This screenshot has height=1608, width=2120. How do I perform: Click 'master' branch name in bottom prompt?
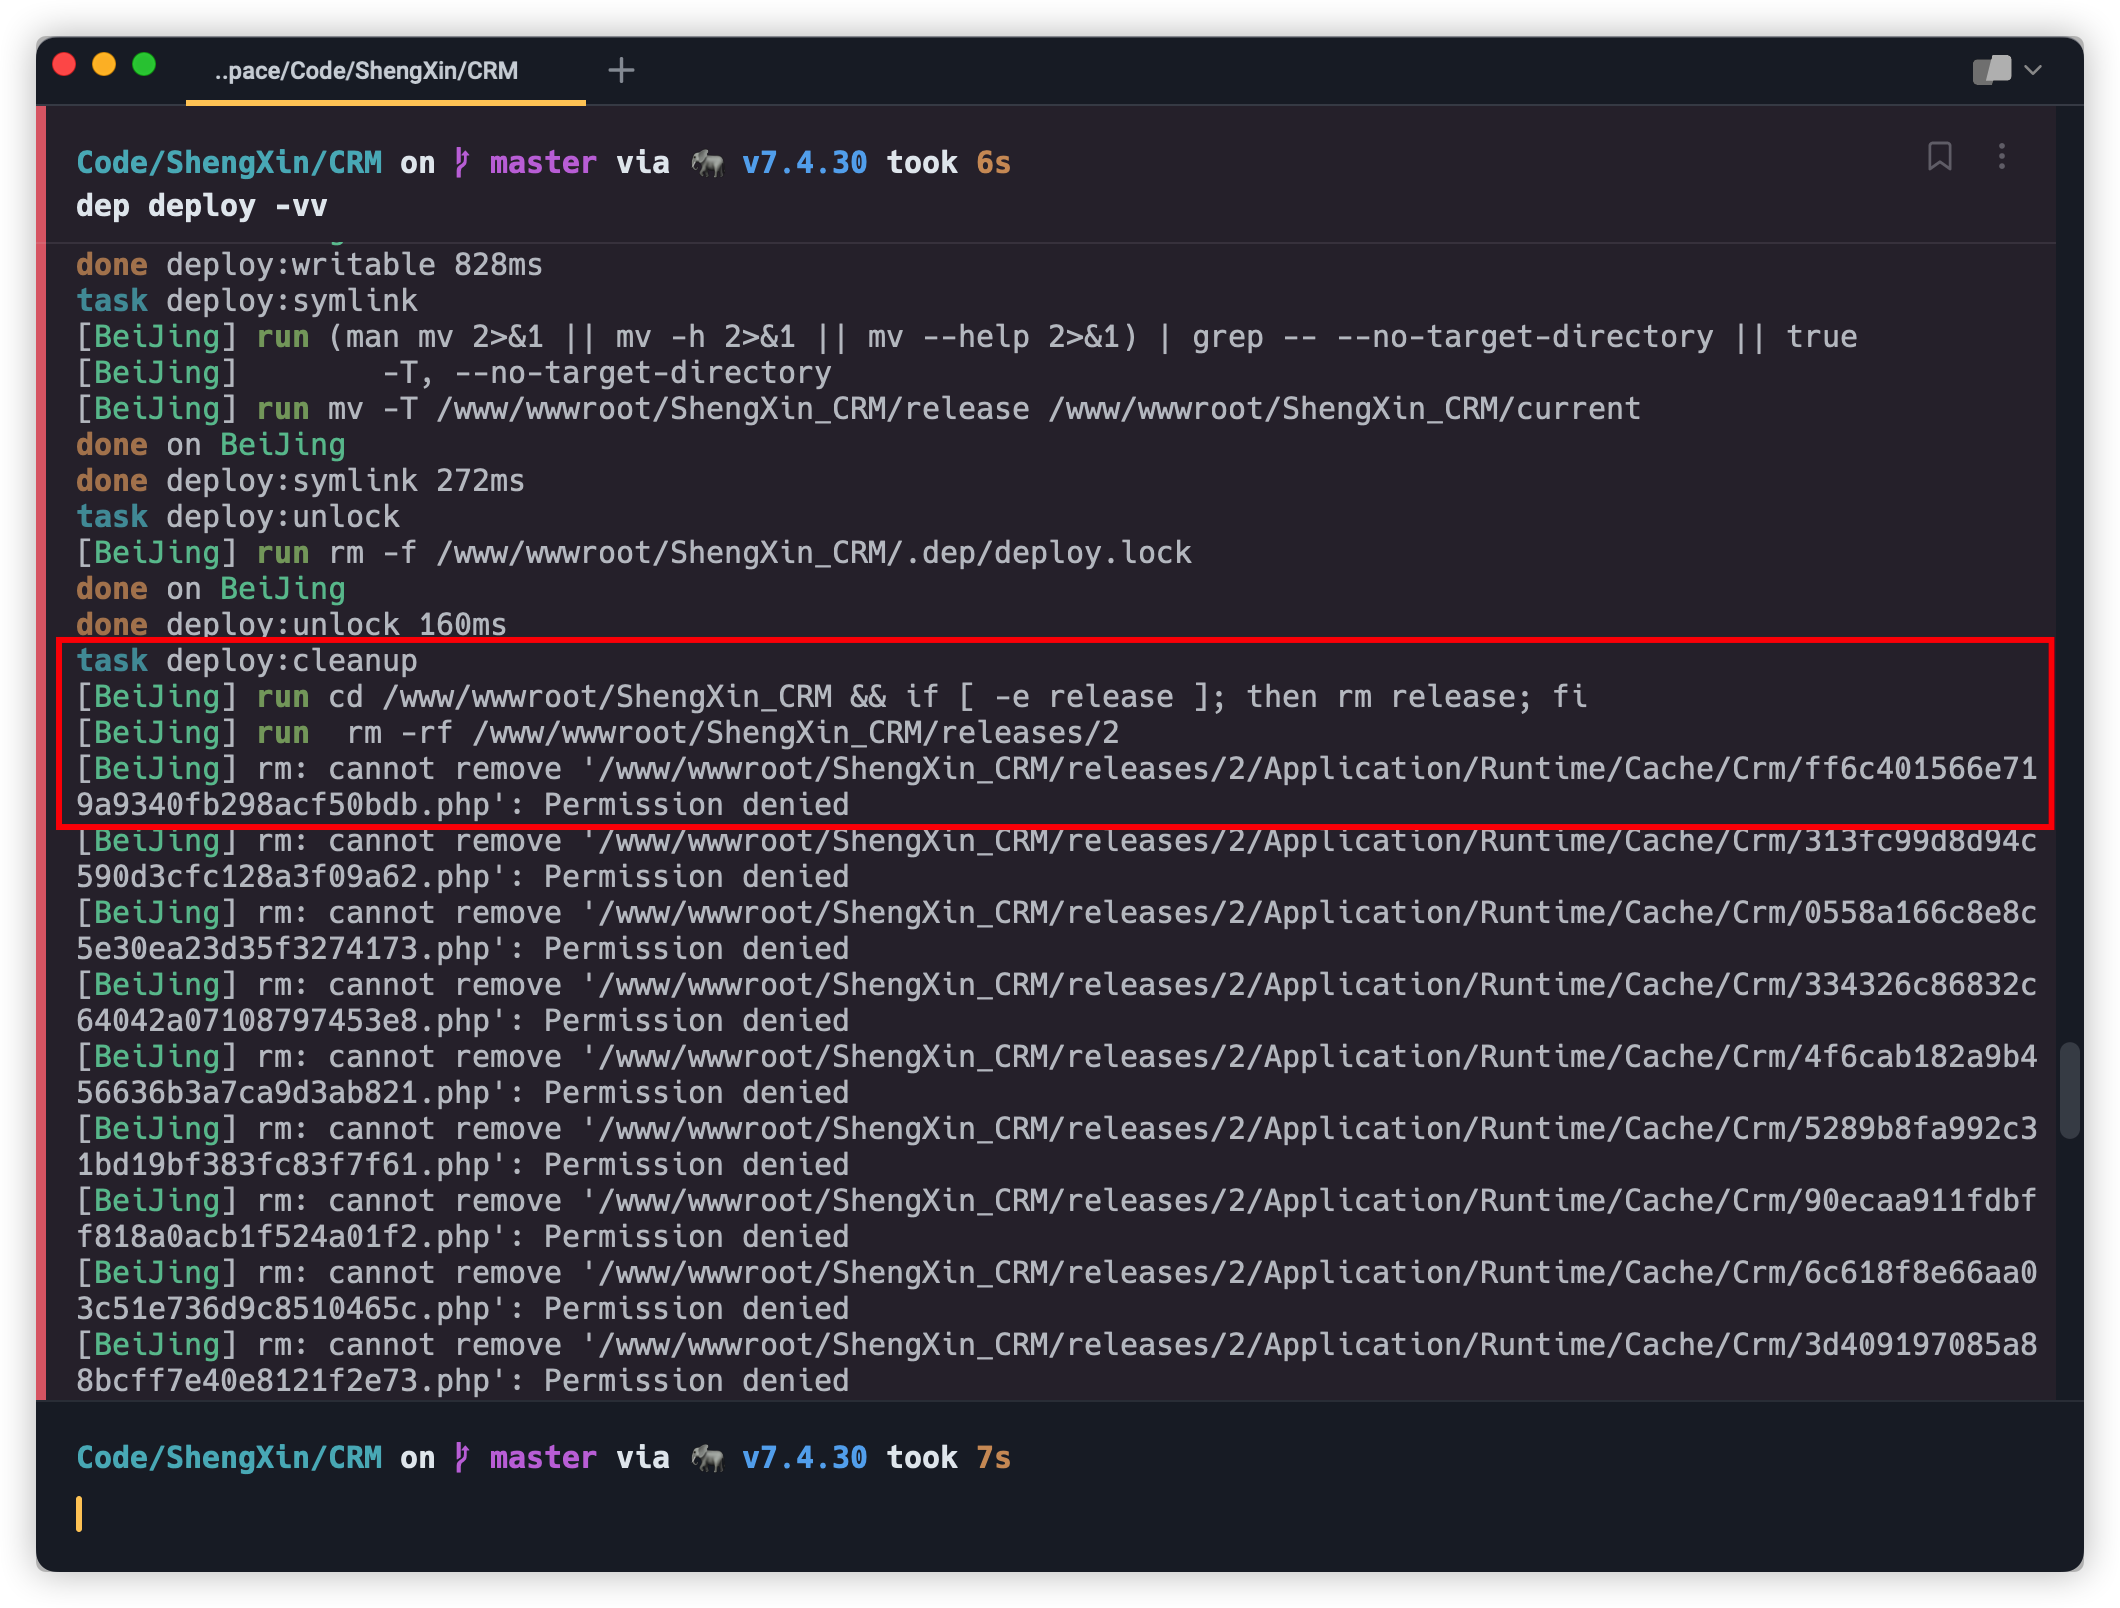click(543, 1457)
